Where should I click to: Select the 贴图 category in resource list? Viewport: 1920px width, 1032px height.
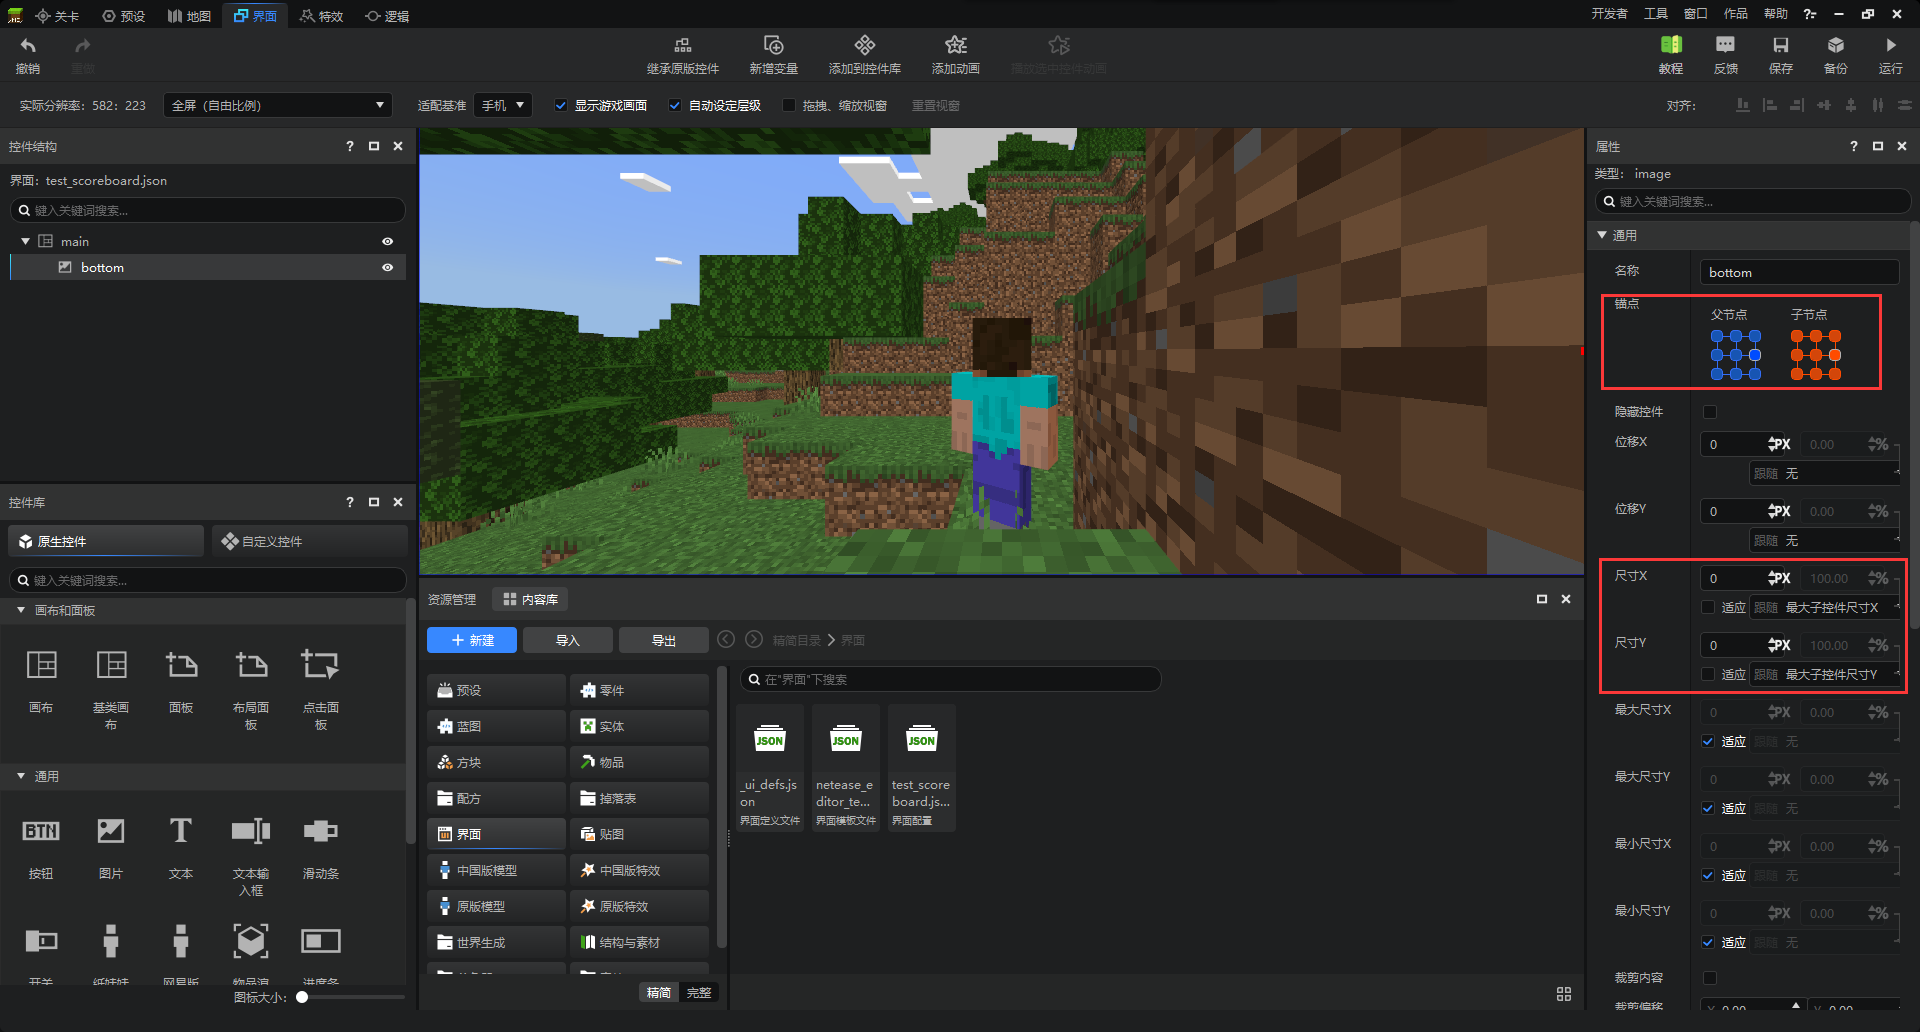coord(639,834)
